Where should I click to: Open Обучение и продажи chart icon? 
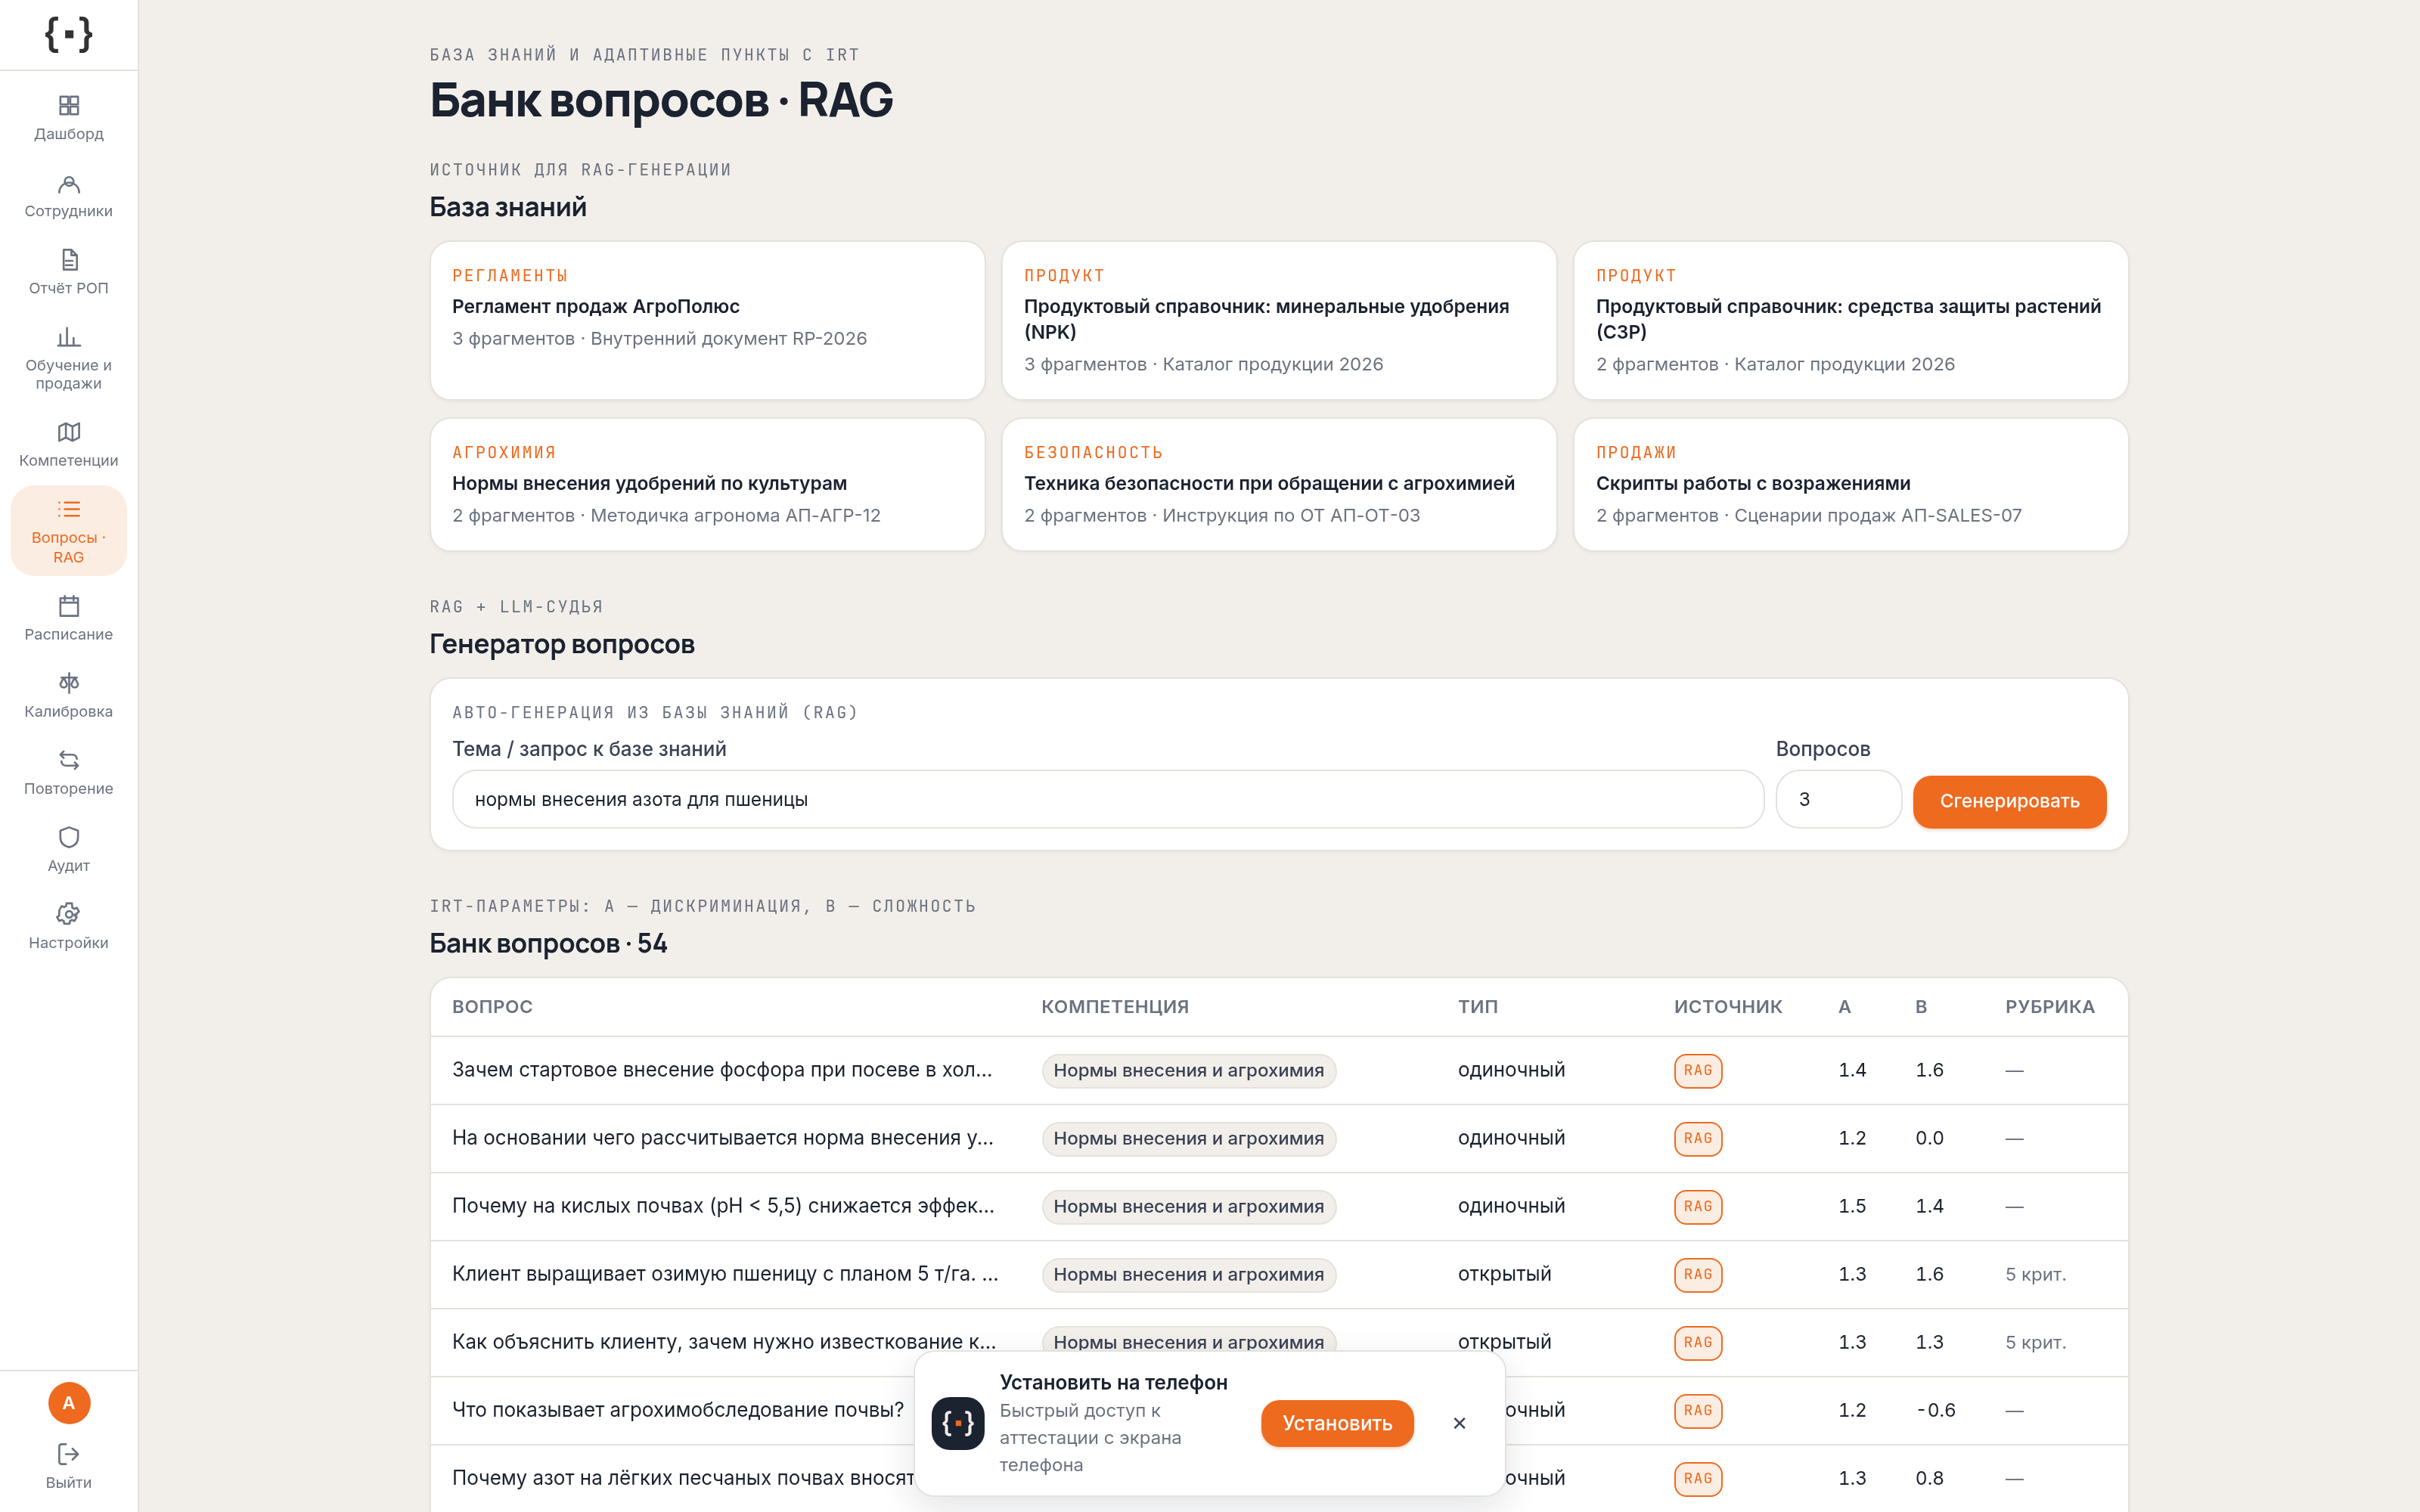click(x=68, y=337)
